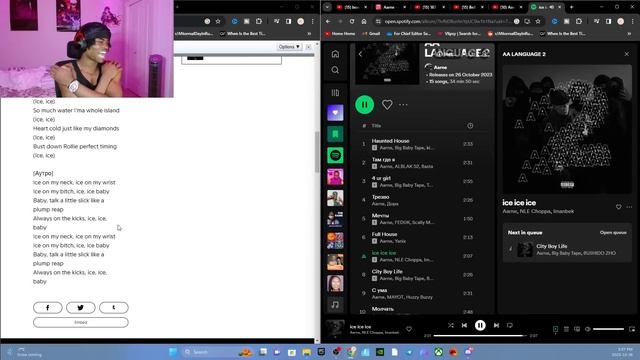640x360 pixels.
Task: Open the Windows Start button
Action: pos(173,352)
